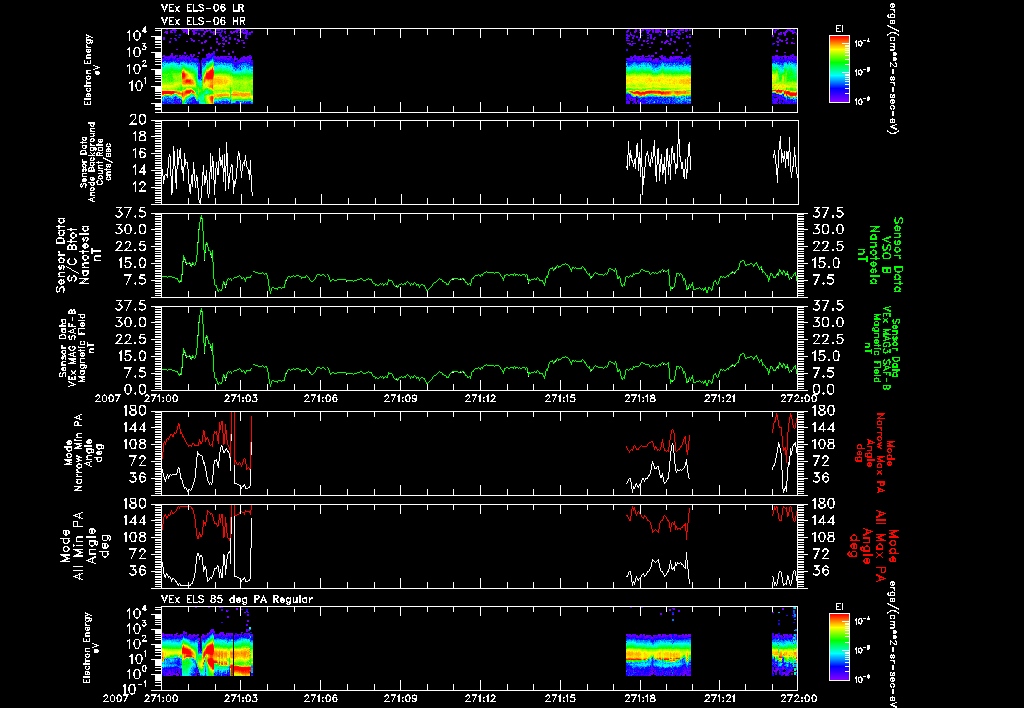Click the white 'VEx MAG SAF-B' left axis label
1024x708 pixels.
(72, 347)
